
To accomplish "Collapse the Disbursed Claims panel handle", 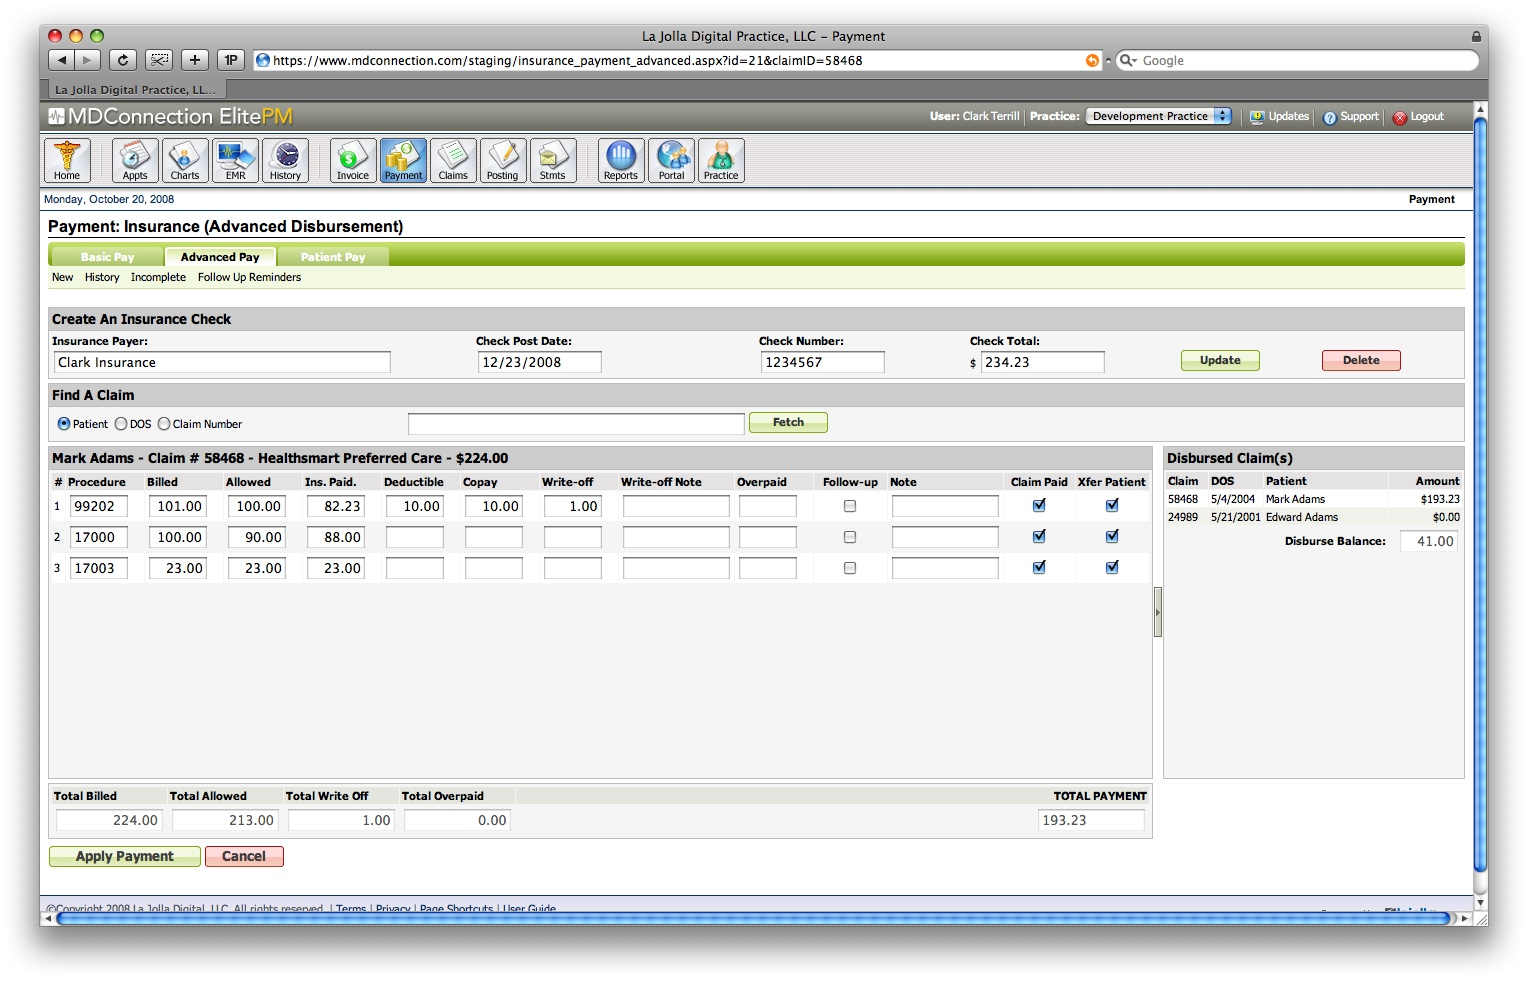I will 1158,612.
